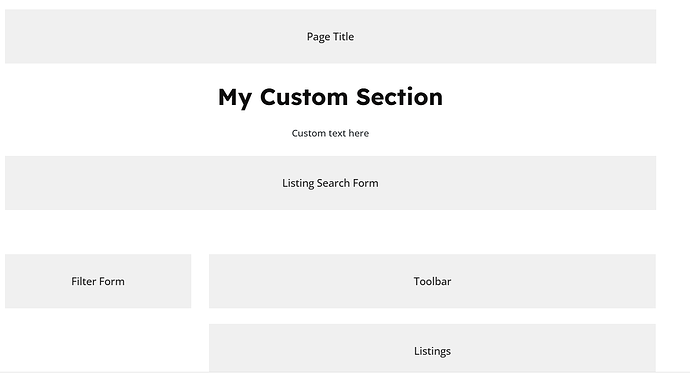
Task: Click the "Filter Form" label text
Action: coord(98,281)
